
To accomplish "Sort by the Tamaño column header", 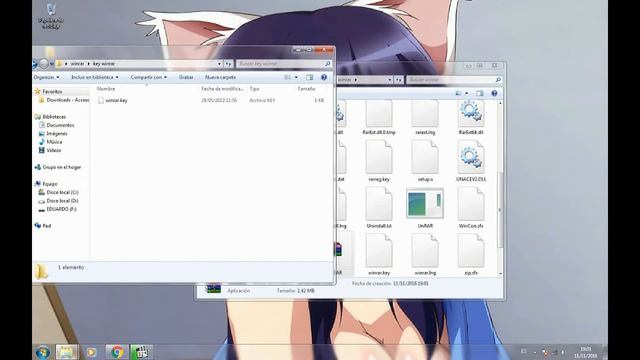I will 306,89.
